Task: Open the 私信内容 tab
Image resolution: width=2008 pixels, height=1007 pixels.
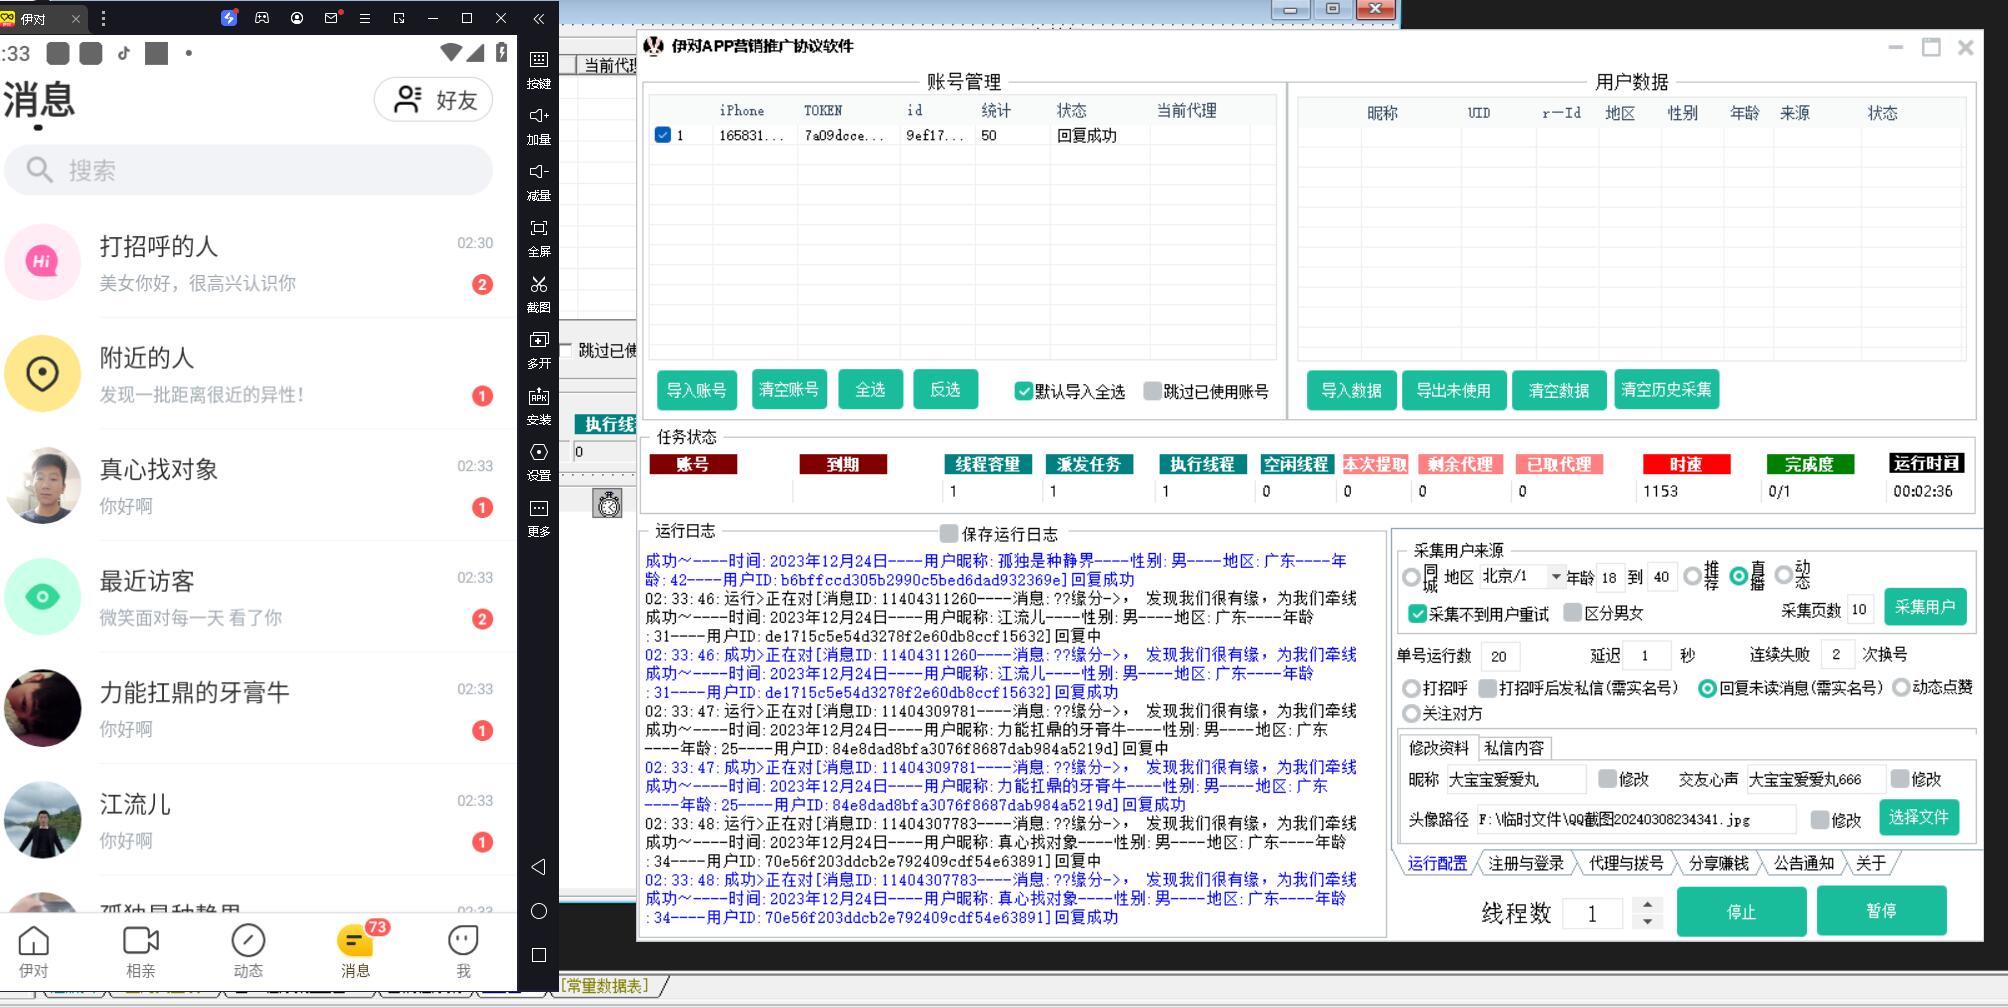Action: (x=1517, y=747)
